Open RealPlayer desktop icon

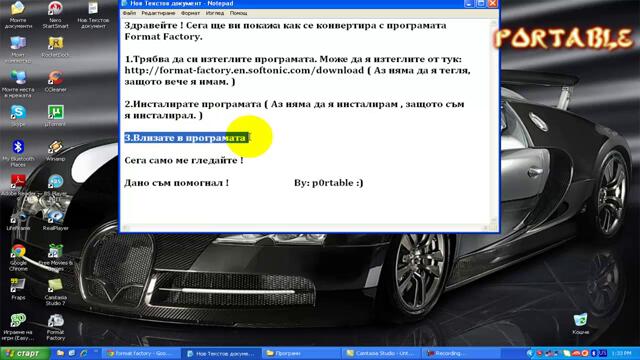pyautogui.click(x=56, y=220)
